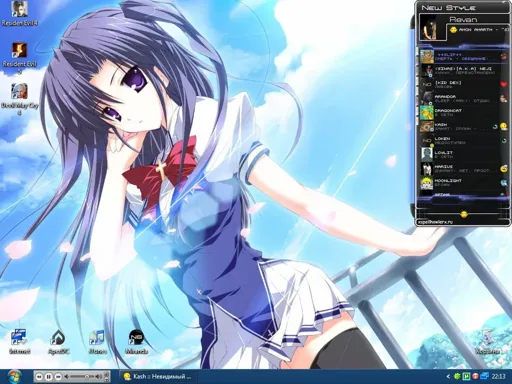Screen dimensions: 512x384
Task: Click the green gear tray icon
Action: point(457,377)
